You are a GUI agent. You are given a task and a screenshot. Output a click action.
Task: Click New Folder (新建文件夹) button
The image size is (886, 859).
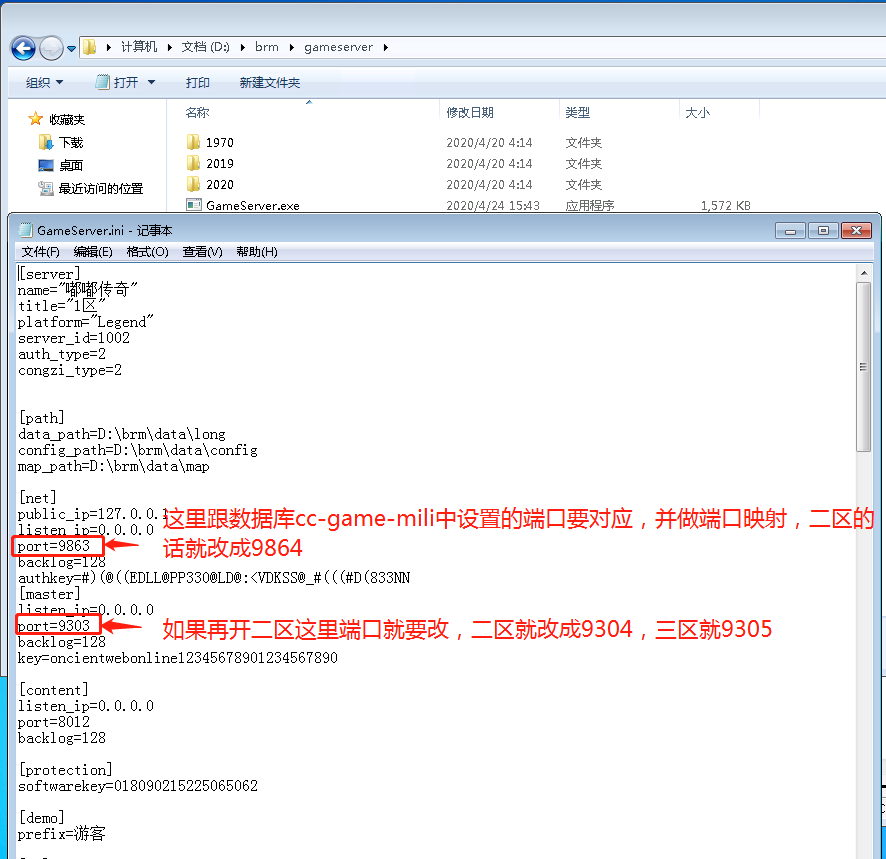(269, 82)
